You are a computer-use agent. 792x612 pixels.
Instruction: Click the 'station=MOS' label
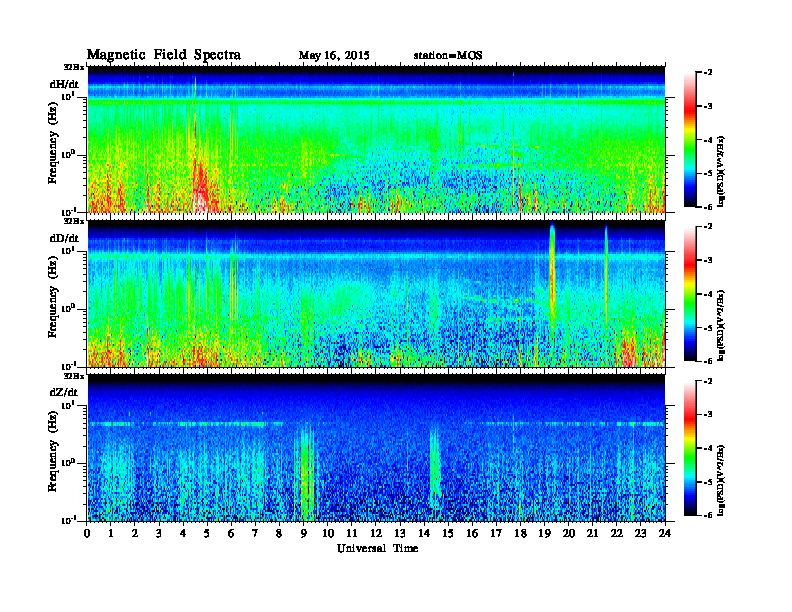448,56
